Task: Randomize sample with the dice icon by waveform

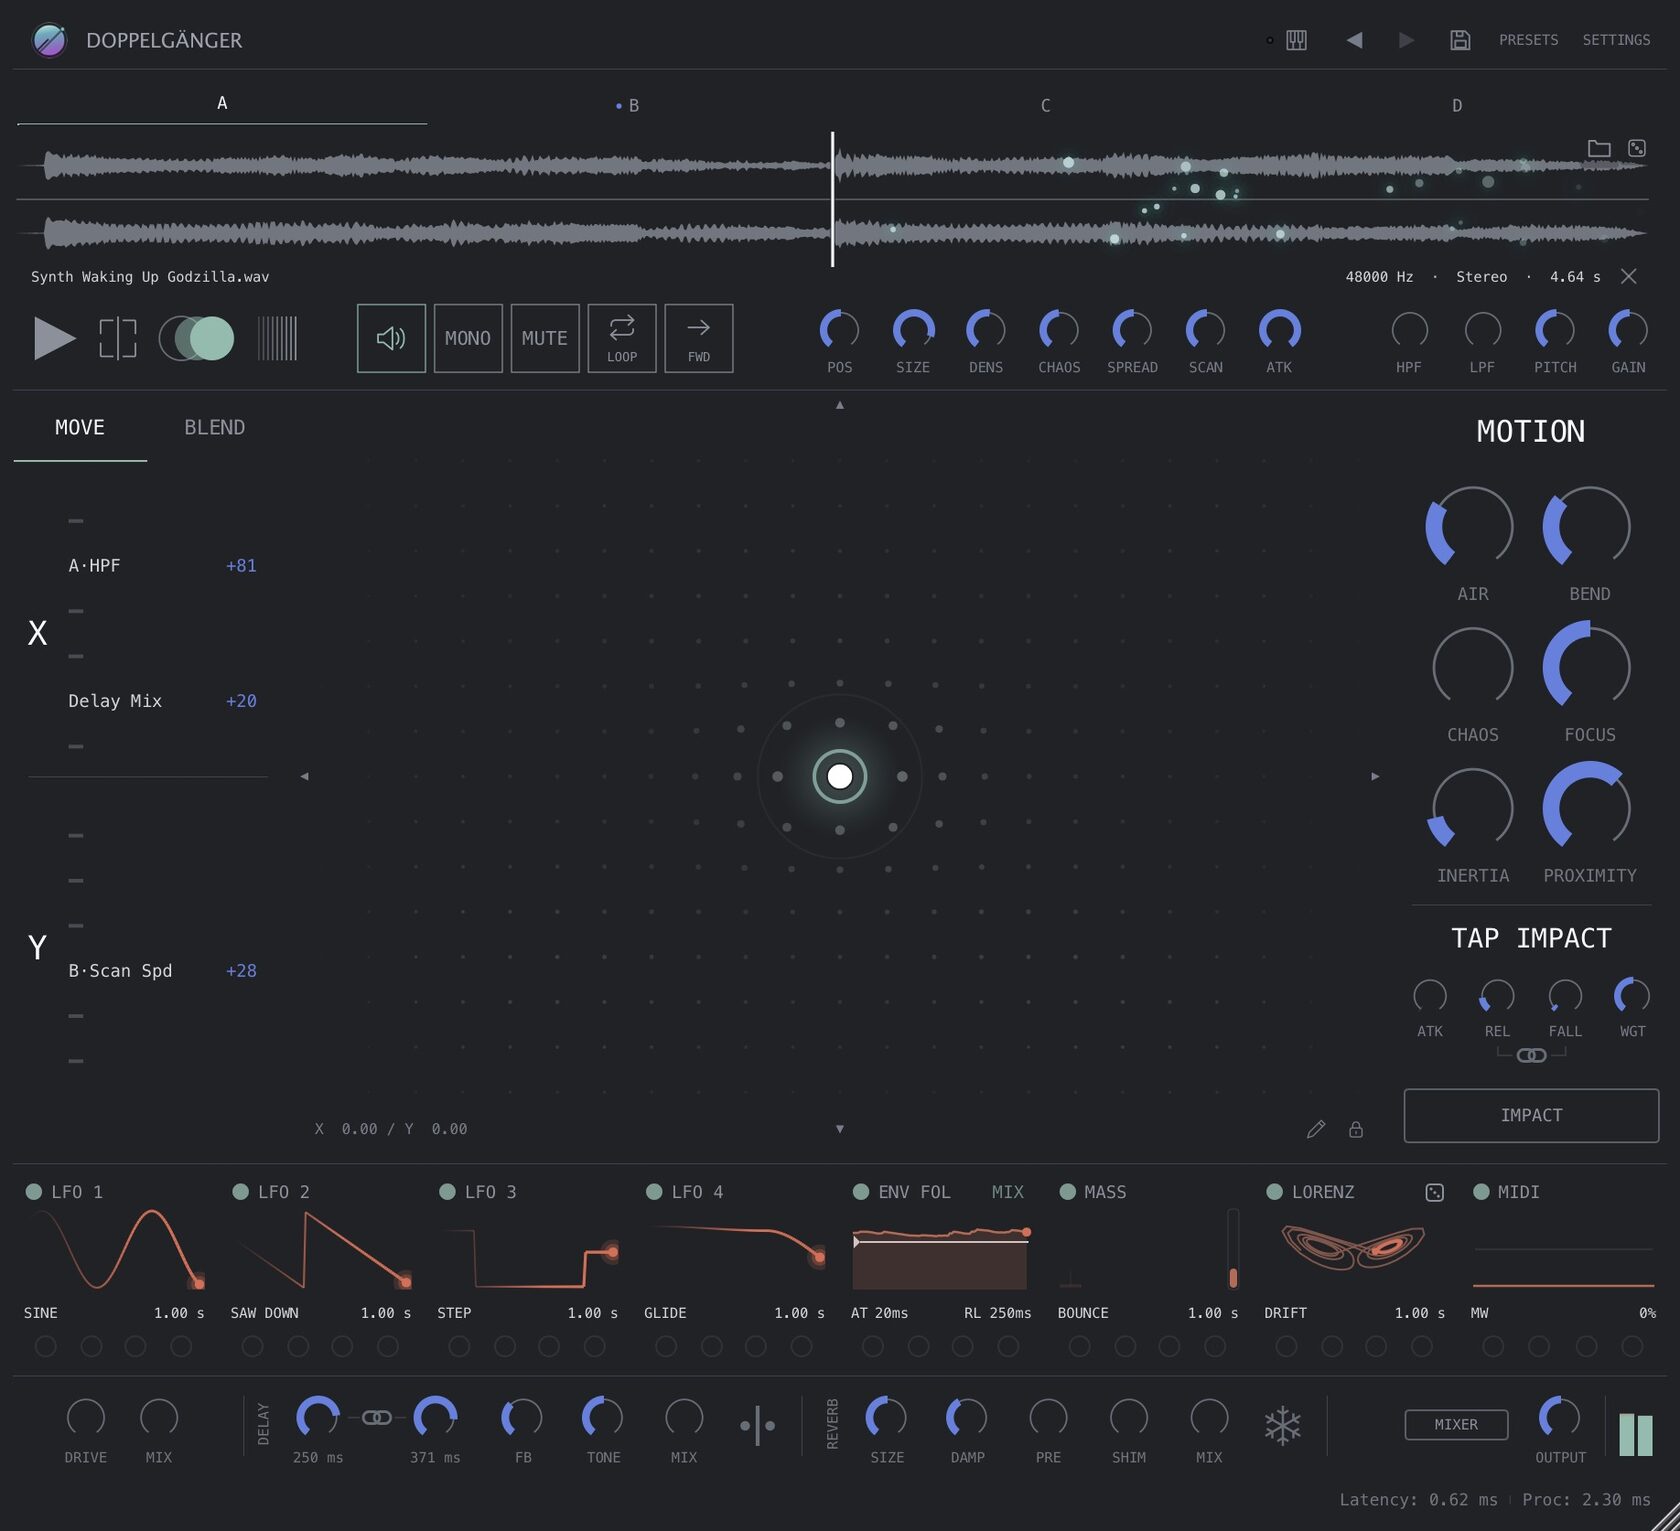Action: 1637,148
